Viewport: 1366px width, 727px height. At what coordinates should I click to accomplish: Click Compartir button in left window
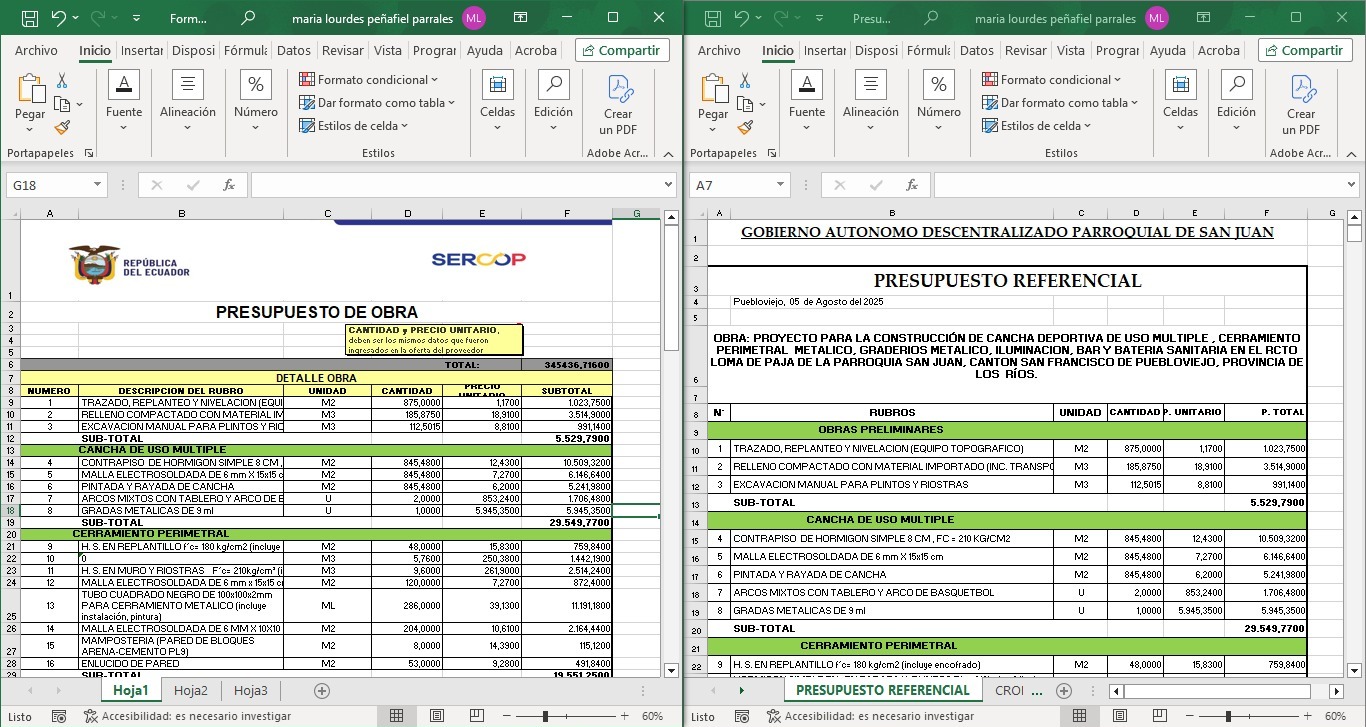pos(621,50)
